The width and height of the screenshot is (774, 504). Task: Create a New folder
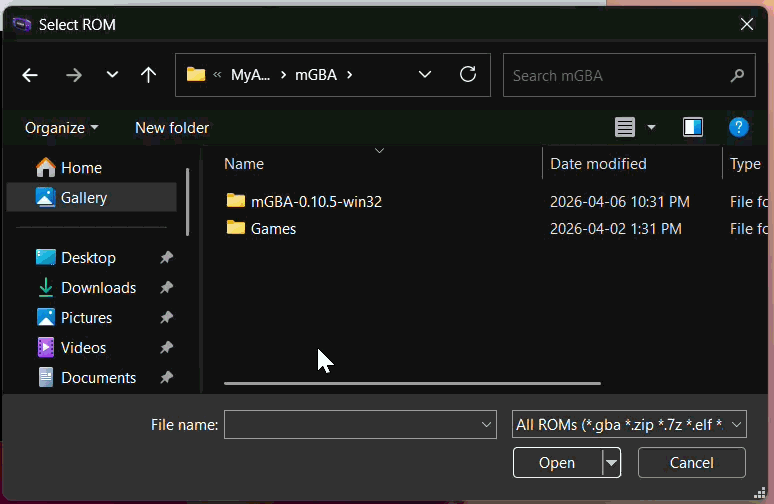[172, 128]
